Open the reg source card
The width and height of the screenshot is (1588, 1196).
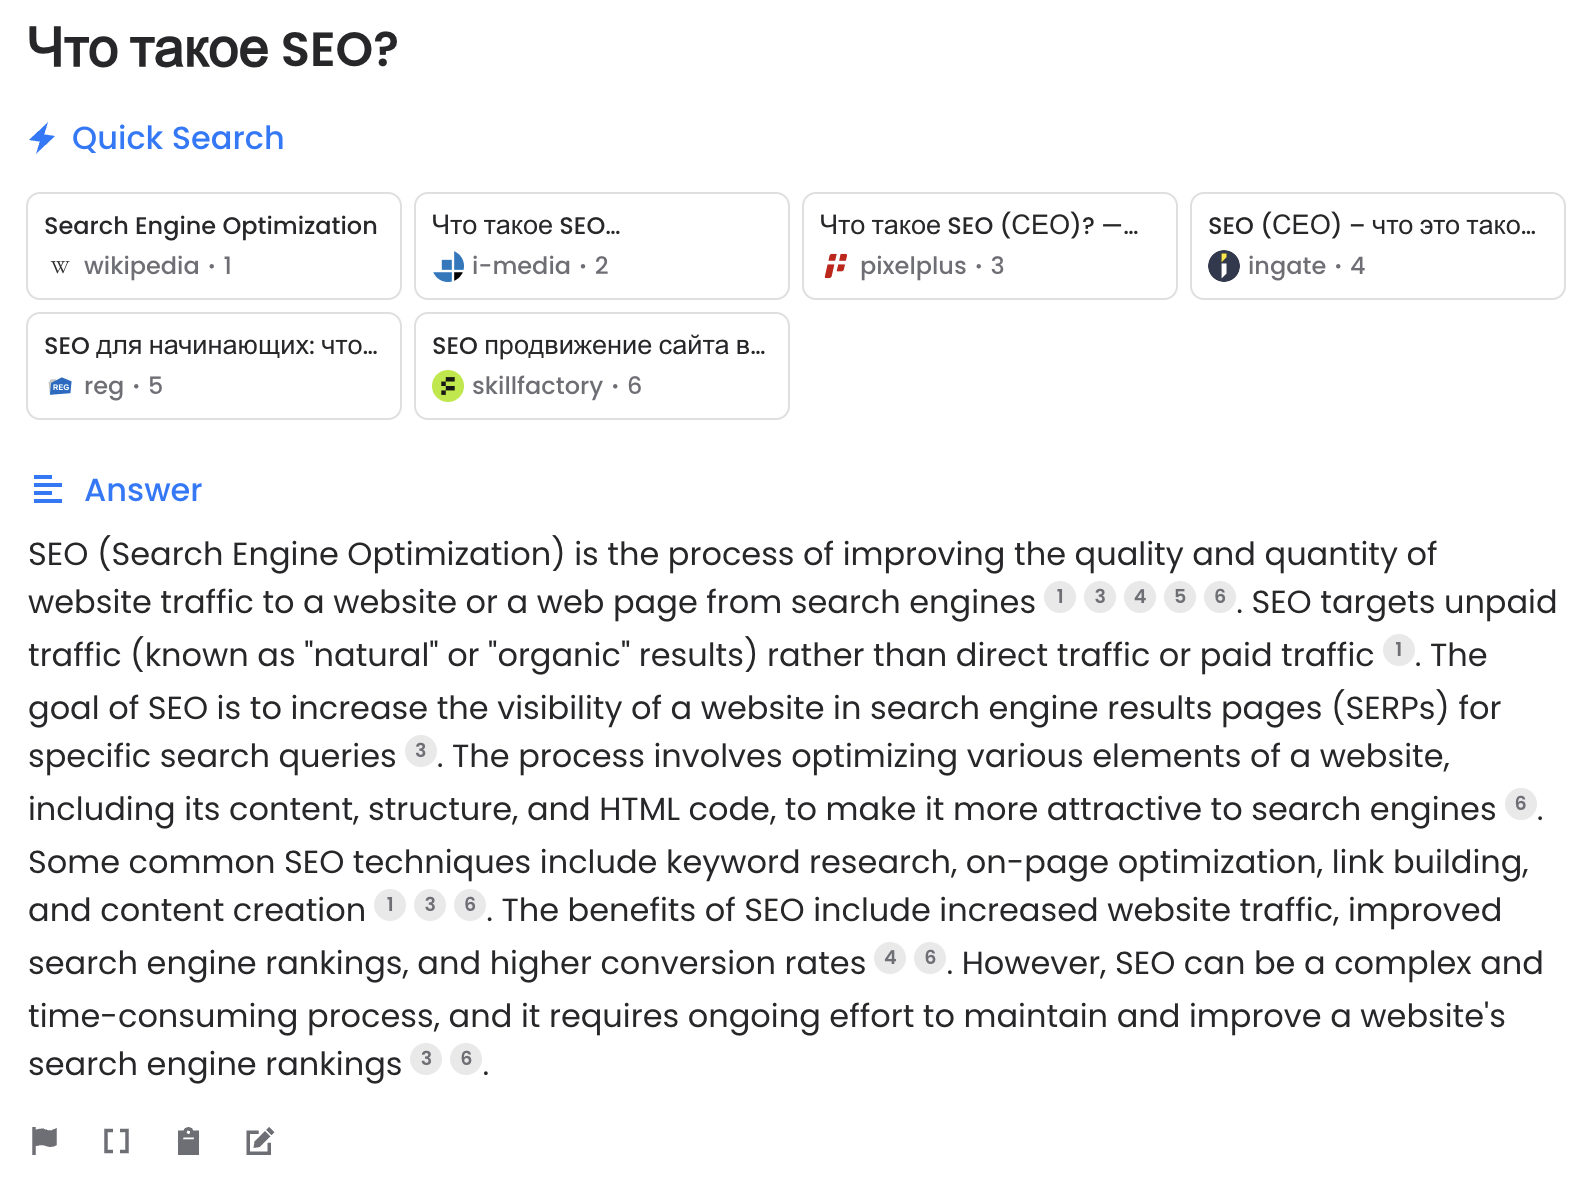coord(214,366)
